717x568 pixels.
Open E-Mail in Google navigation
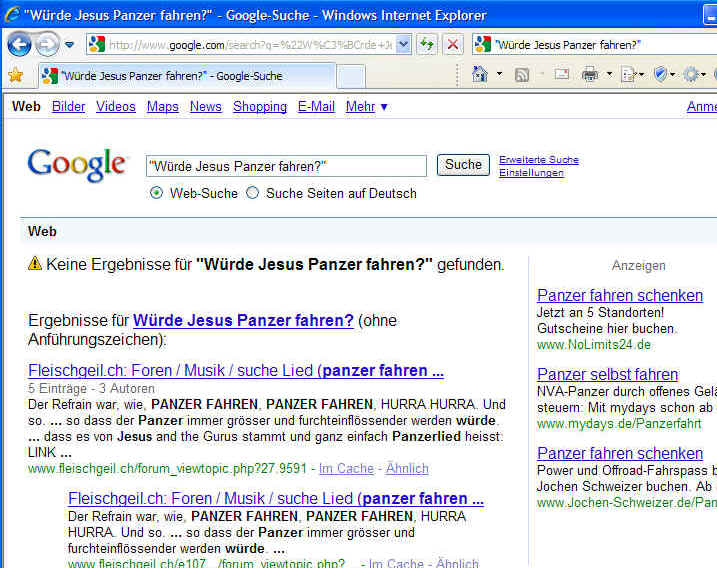click(x=316, y=107)
